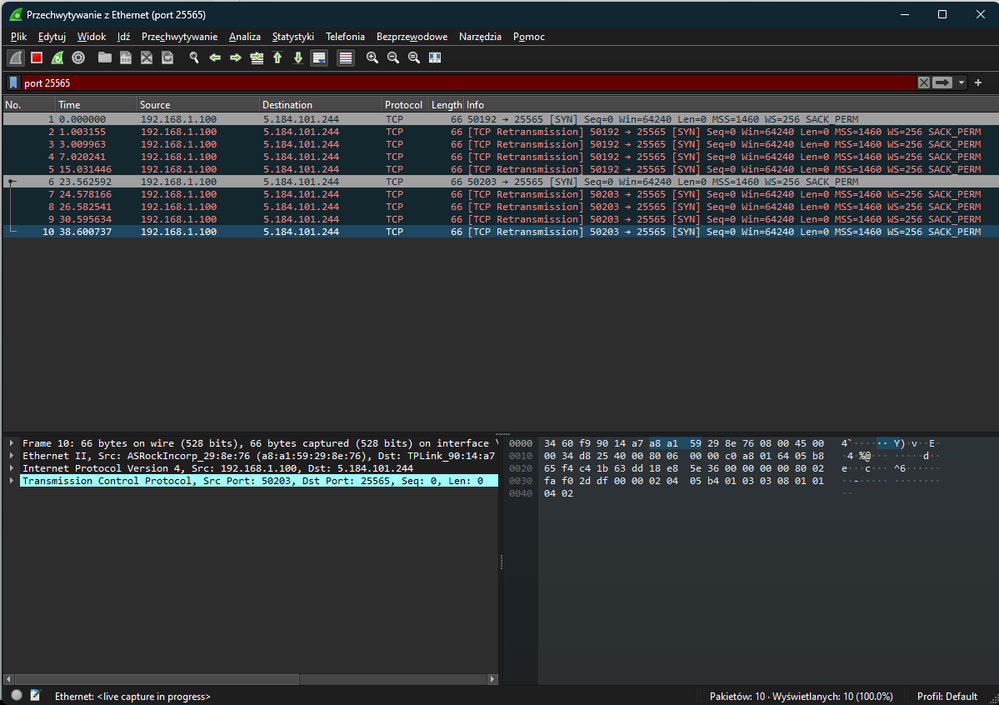Open display filter bookmarks

point(14,83)
